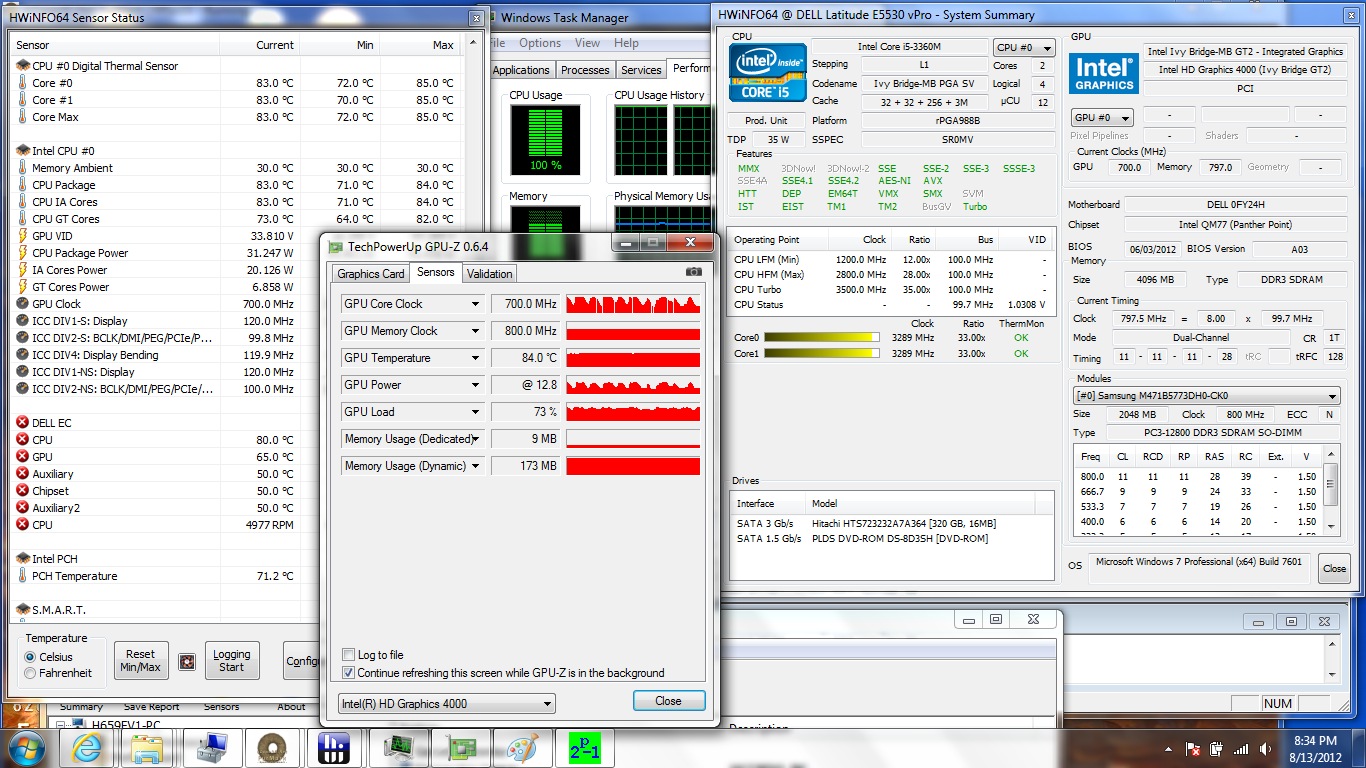This screenshot has width=1366, height=768.
Task: Click the CPU Package Power lightning icon
Action: coord(23,253)
